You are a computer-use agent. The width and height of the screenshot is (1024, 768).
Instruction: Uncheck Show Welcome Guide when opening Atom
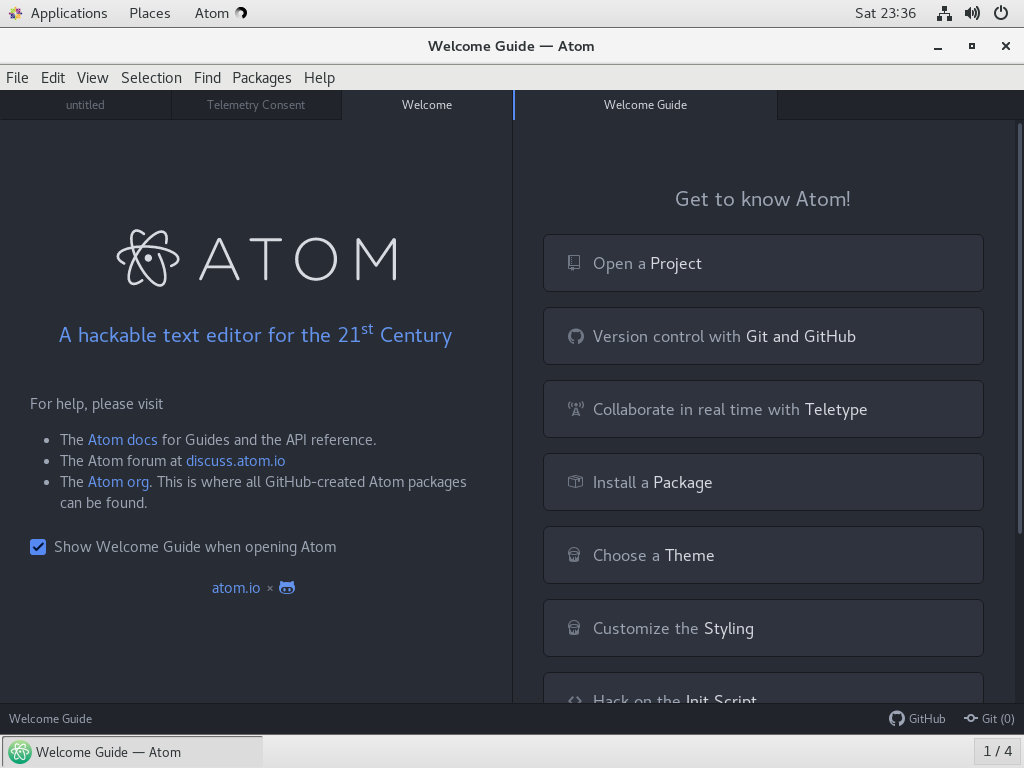(38, 547)
